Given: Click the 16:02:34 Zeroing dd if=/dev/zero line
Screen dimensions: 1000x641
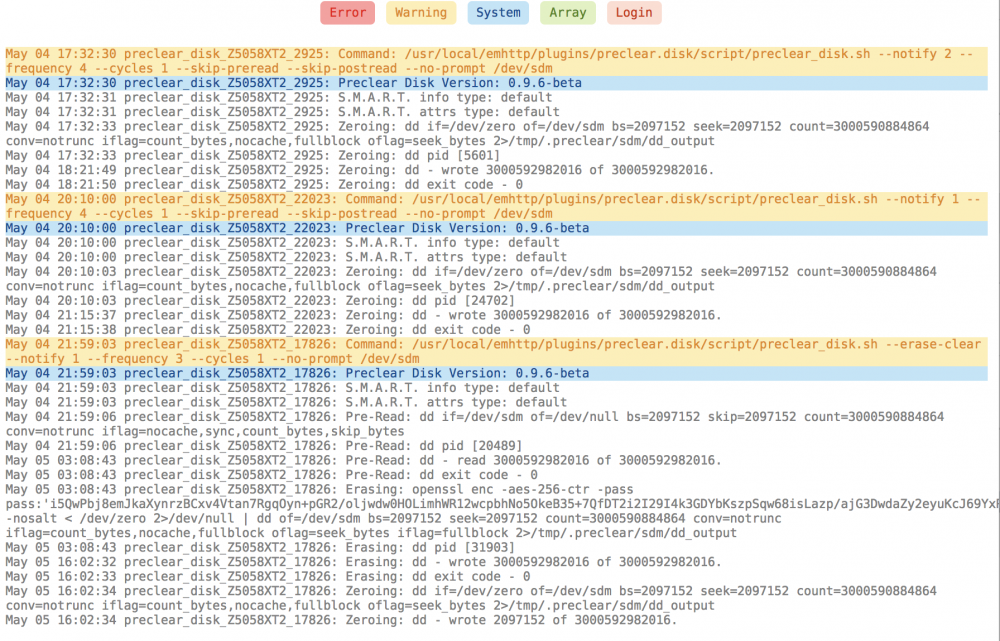Looking at the screenshot, I should [x=471, y=598].
